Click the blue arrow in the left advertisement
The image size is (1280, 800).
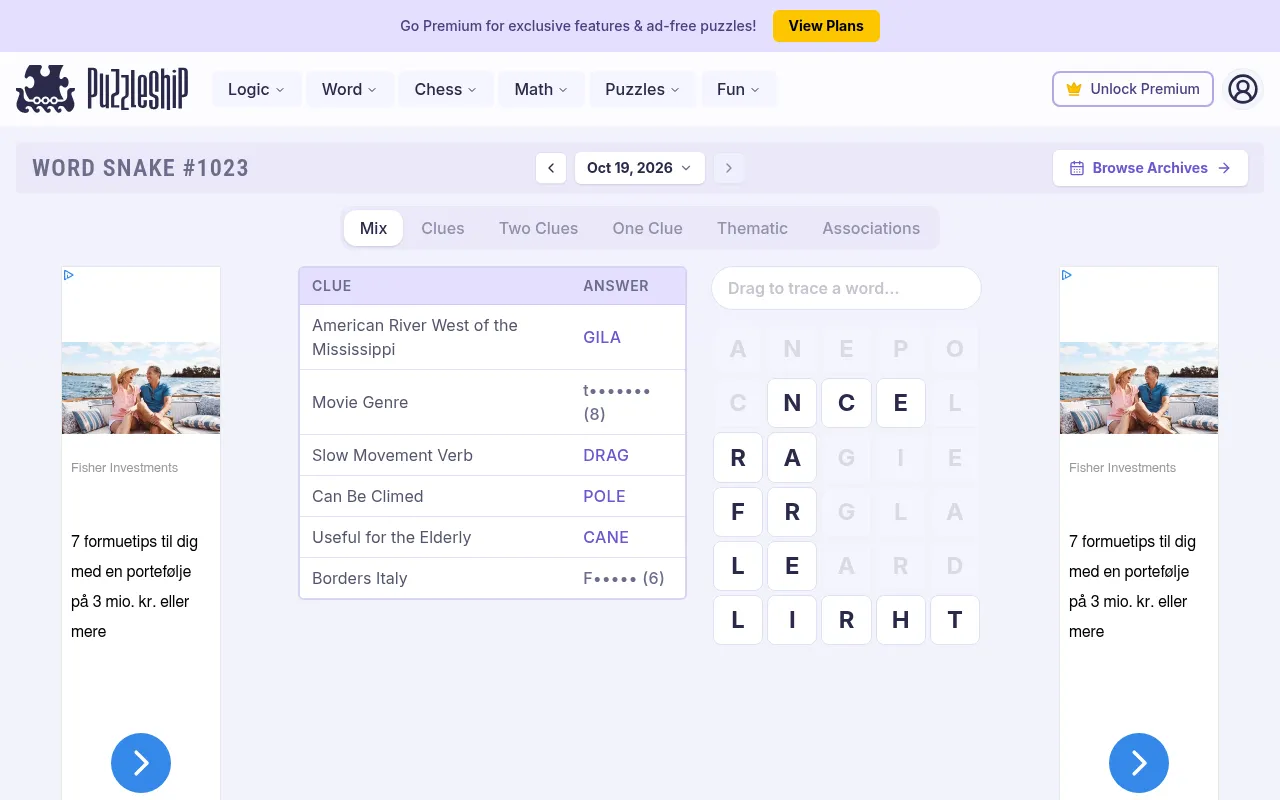pyautogui.click(x=141, y=763)
